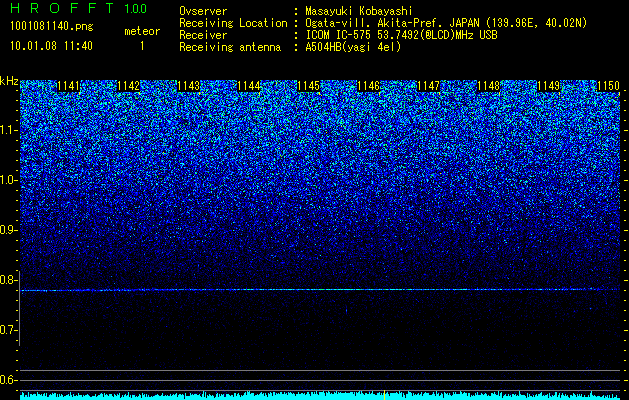Screen dimensions: 629x400
Task: Click observer name Masayuki Kobayashi
Action: point(359,11)
